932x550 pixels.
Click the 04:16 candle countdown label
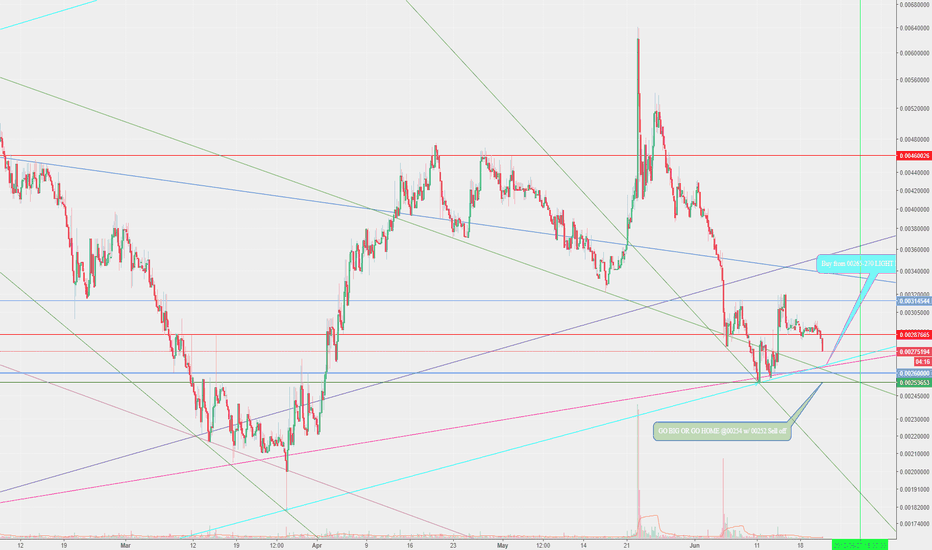point(922,362)
